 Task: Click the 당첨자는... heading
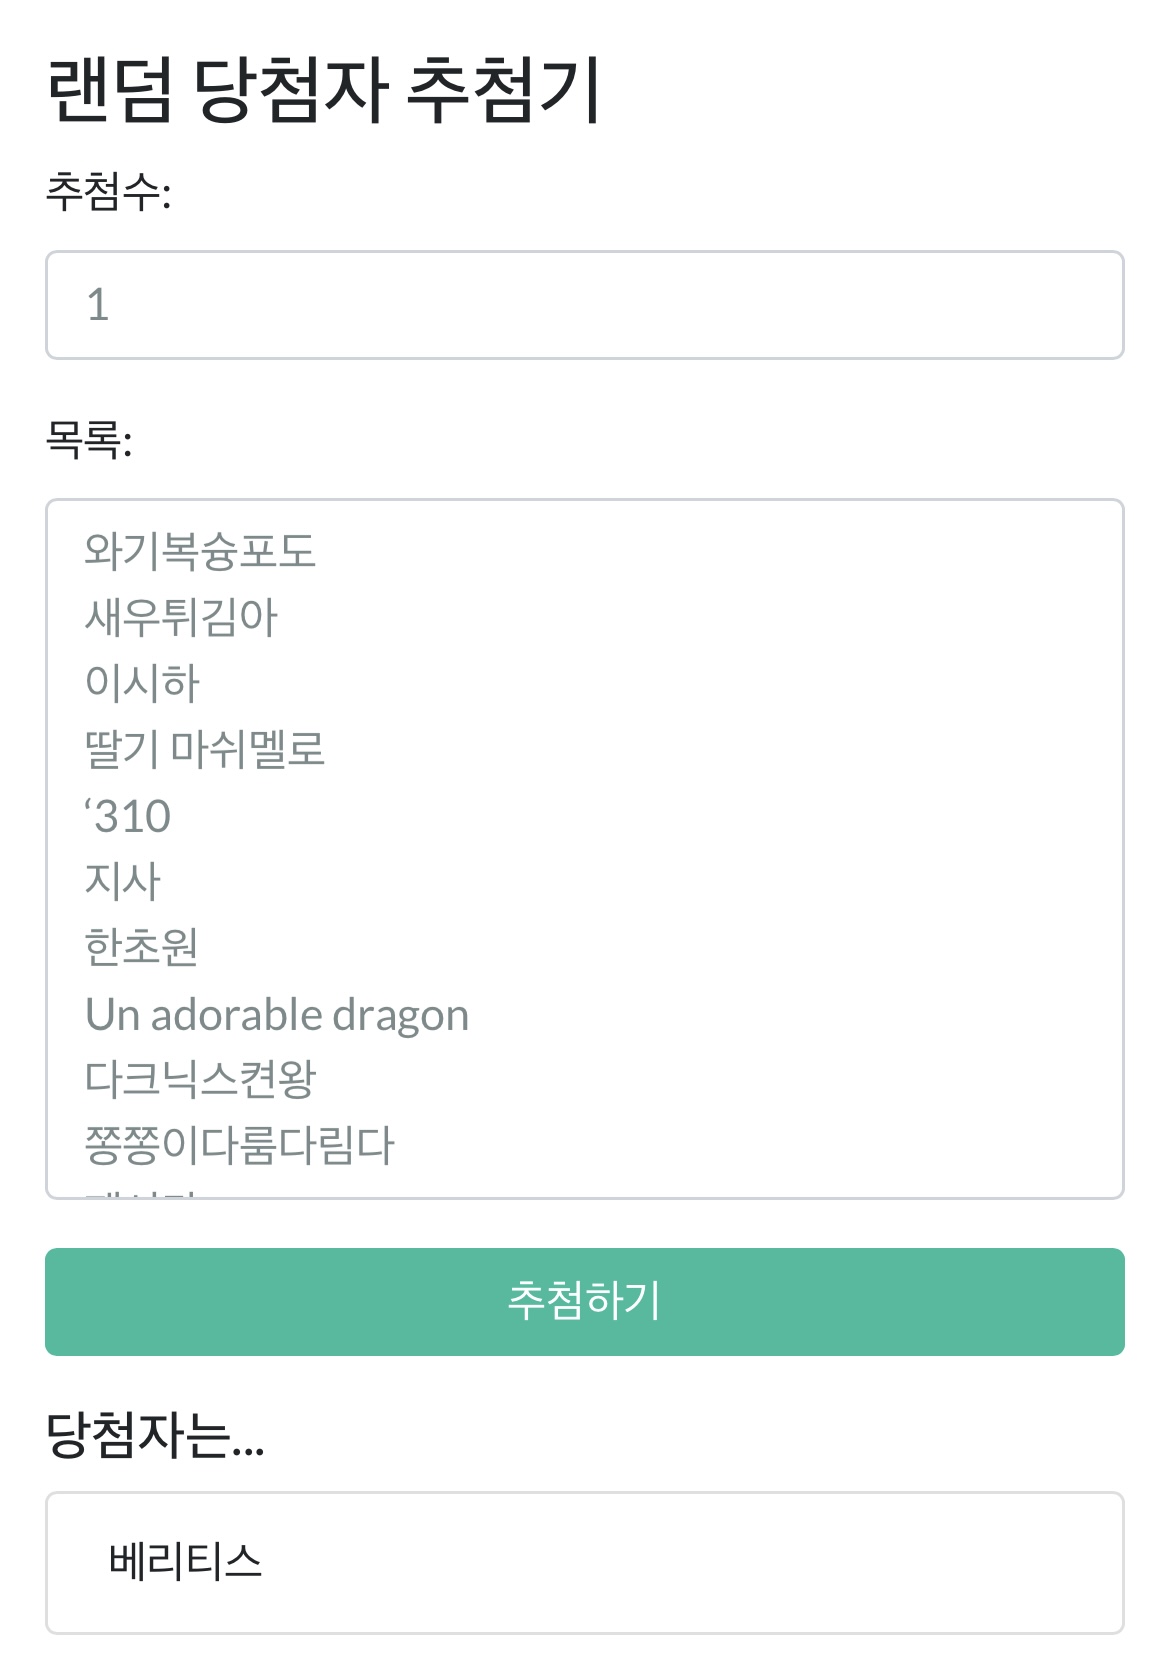(155, 1435)
